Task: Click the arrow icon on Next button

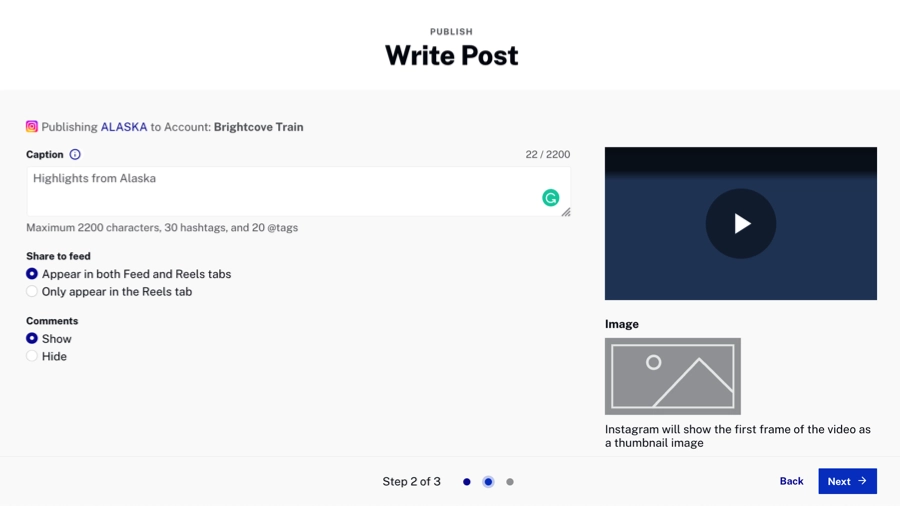Action: click(862, 481)
